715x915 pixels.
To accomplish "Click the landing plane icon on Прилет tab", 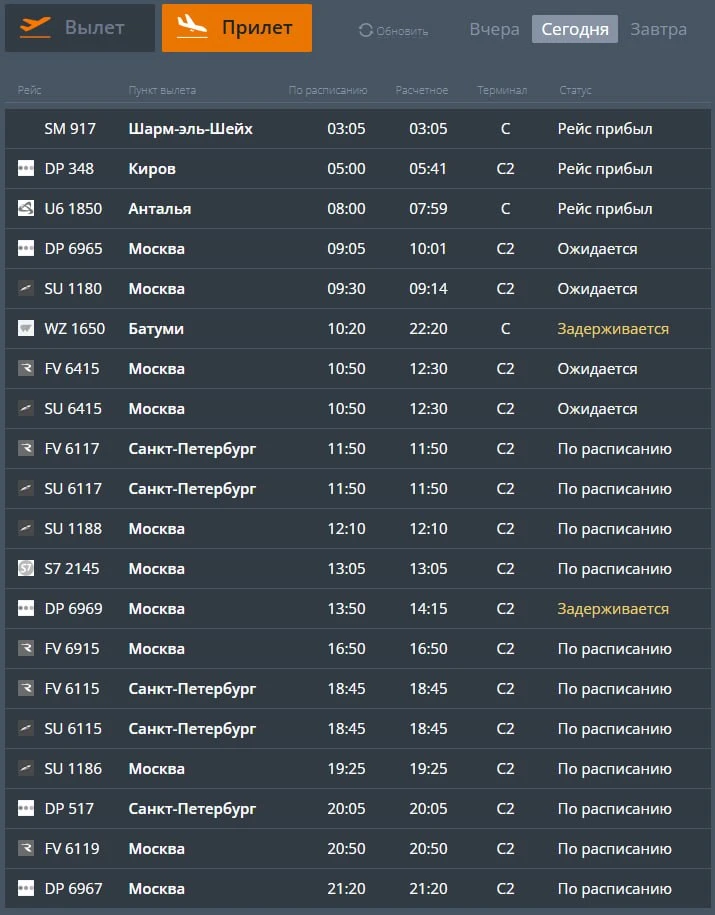I will (192, 27).
